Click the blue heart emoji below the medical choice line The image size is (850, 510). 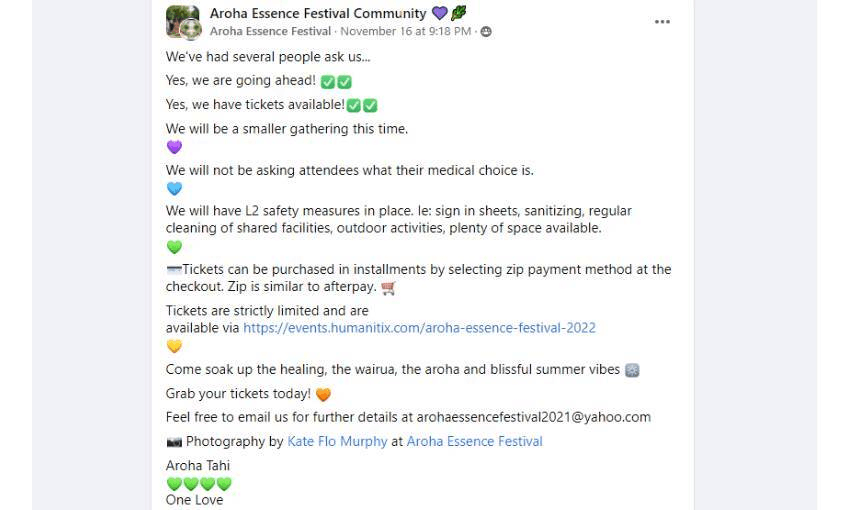tap(174, 188)
